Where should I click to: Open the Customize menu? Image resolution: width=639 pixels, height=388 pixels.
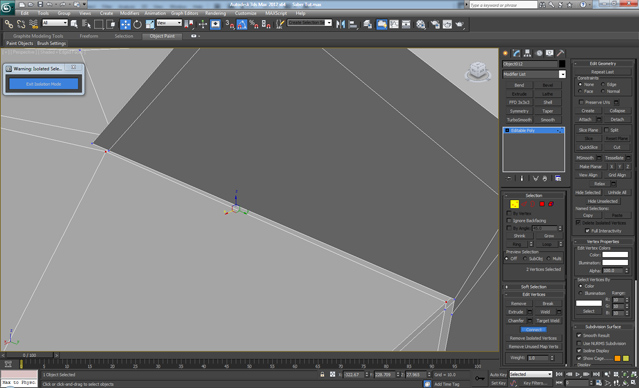245,13
